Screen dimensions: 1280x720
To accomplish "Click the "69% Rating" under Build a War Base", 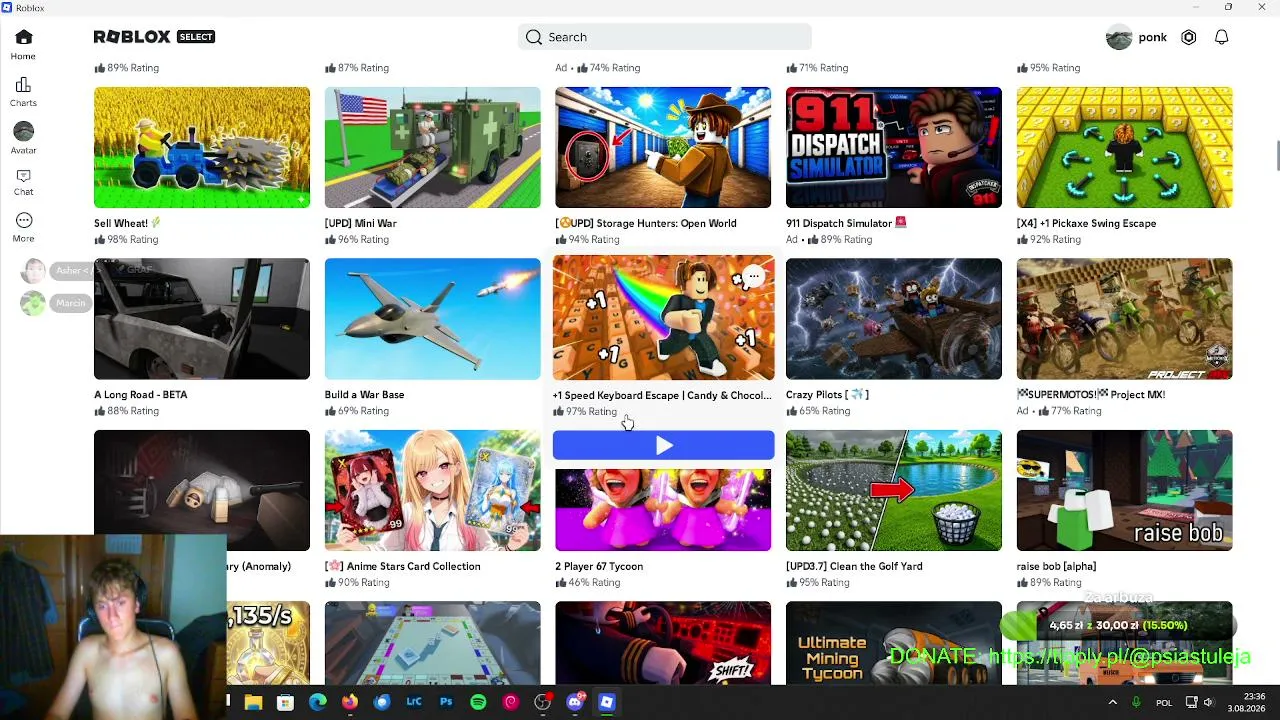I will (363, 411).
